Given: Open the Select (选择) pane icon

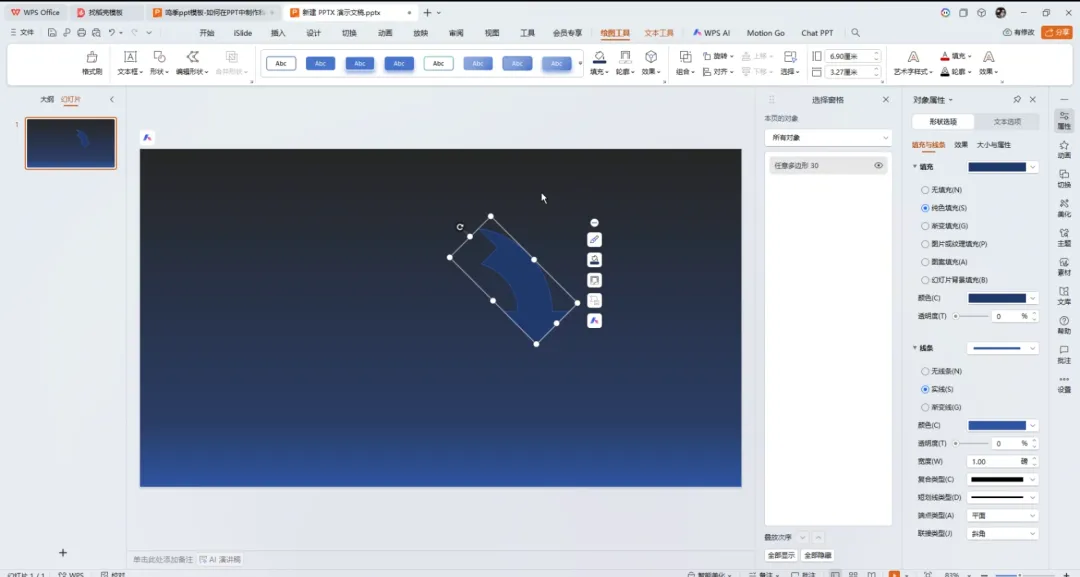Looking at the screenshot, I should point(790,58).
